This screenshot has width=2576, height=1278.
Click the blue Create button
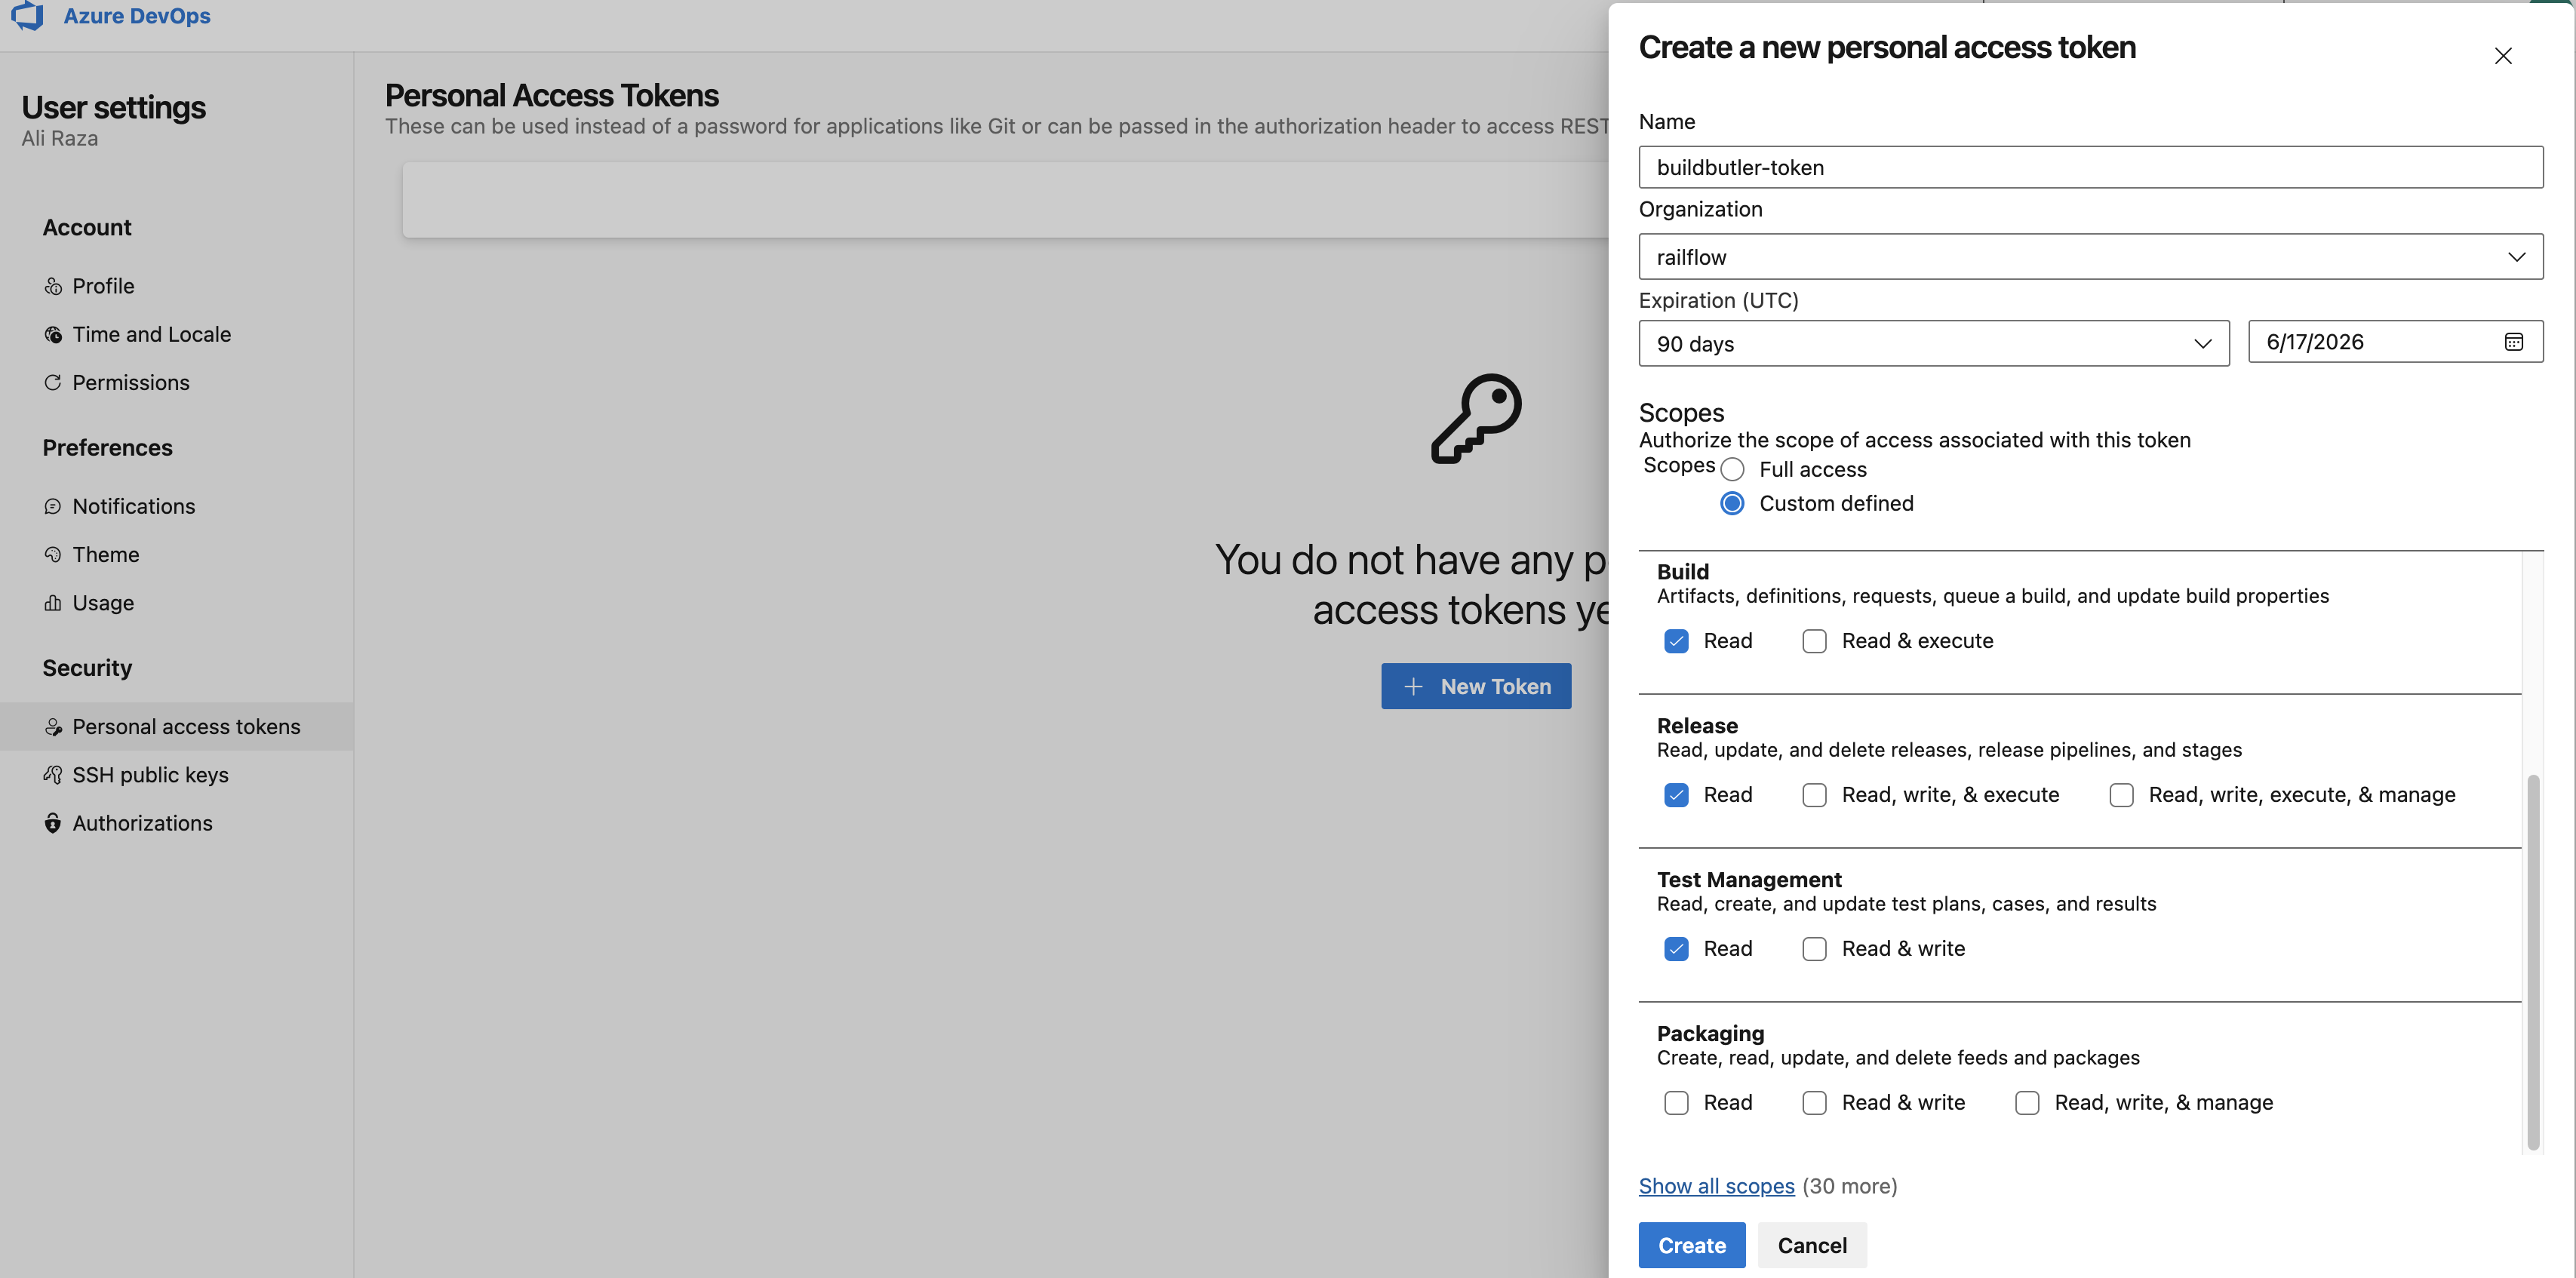tap(1691, 1245)
